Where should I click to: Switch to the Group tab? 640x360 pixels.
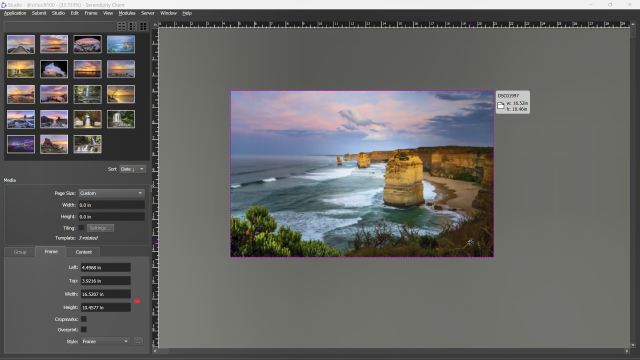(x=20, y=252)
